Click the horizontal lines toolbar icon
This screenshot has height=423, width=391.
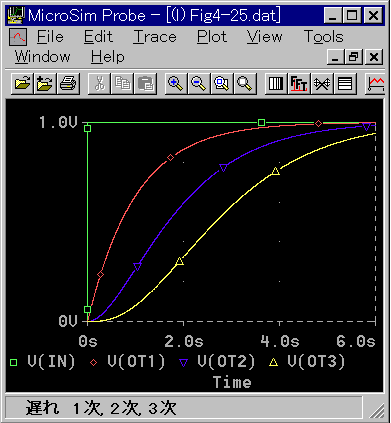(x=345, y=83)
